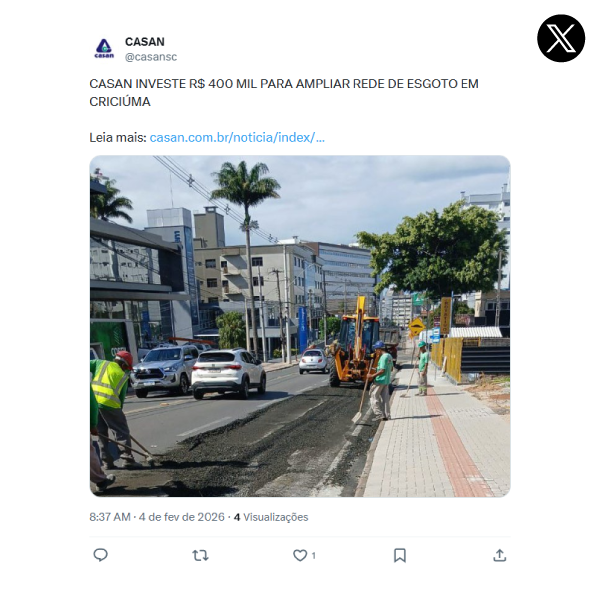Open the X logo in the corner
The image size is (600, 600).
tap(561, 38)
